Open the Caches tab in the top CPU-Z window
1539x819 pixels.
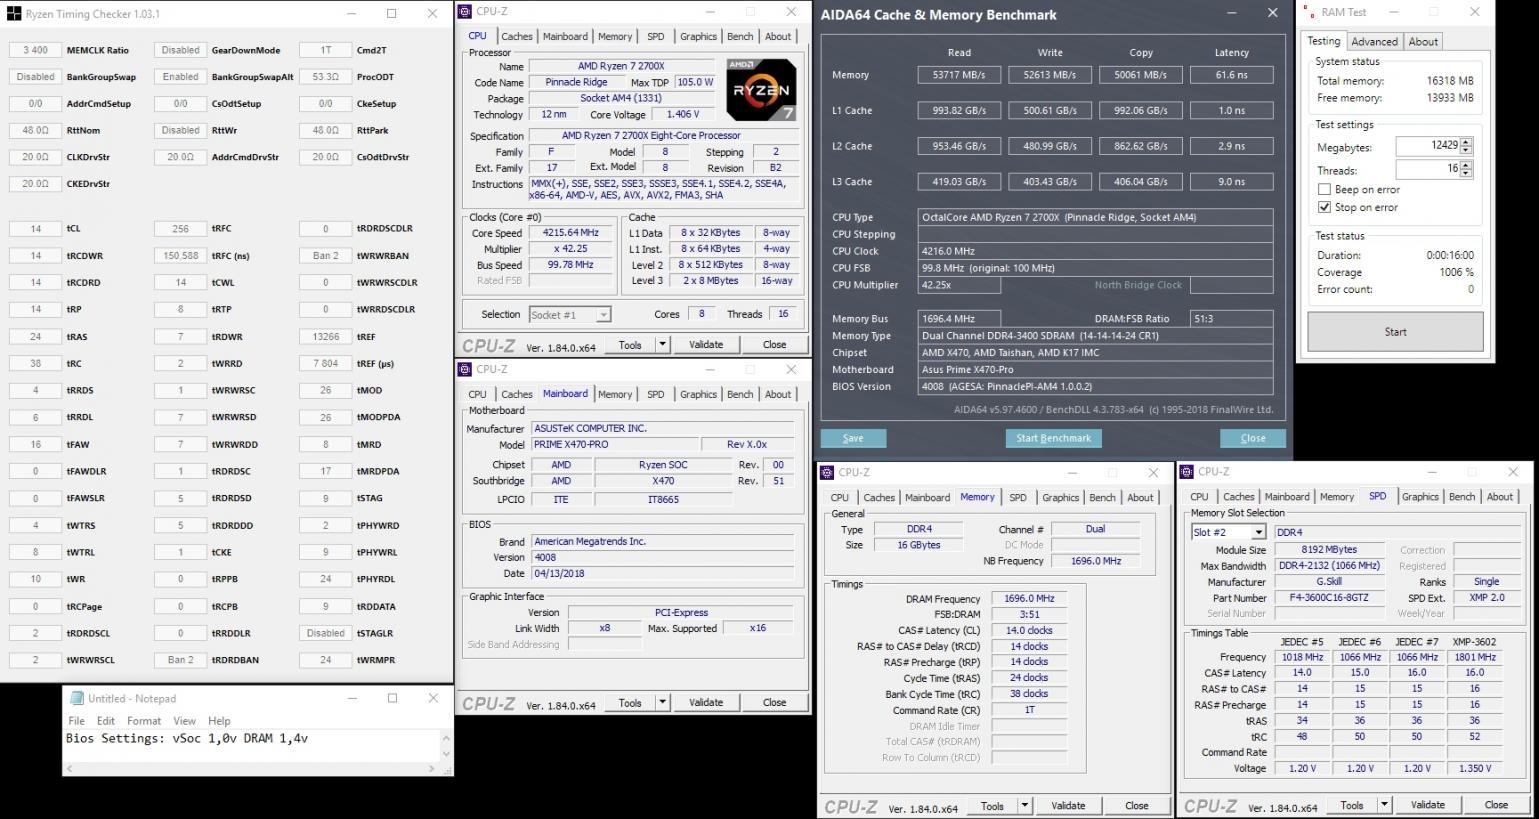click(516, 36)
